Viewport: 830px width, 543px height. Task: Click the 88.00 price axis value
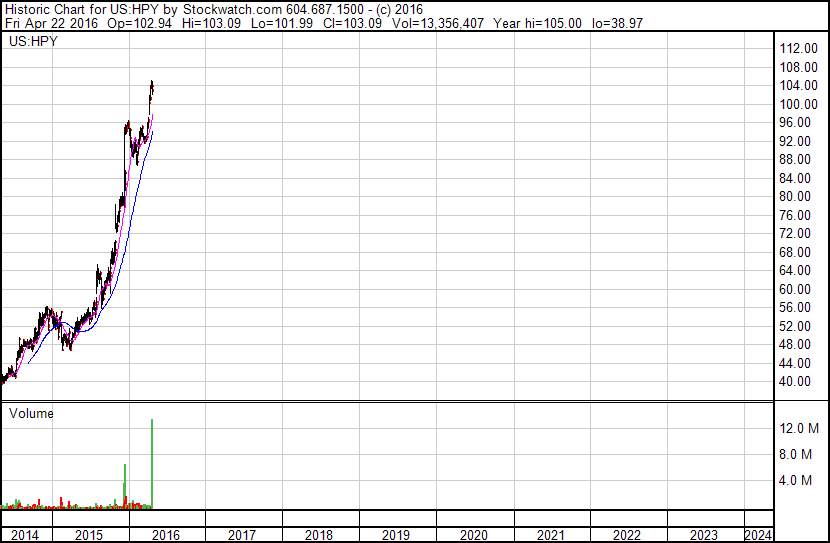click(795, 159)
